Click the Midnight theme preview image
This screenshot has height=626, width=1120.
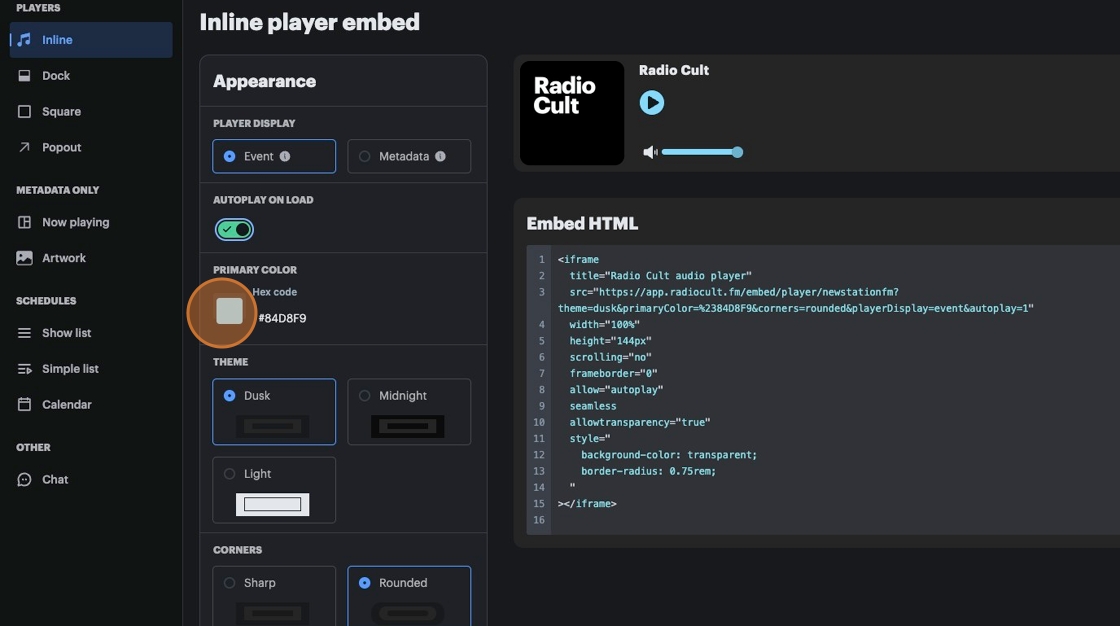click(x=408, y=427)
